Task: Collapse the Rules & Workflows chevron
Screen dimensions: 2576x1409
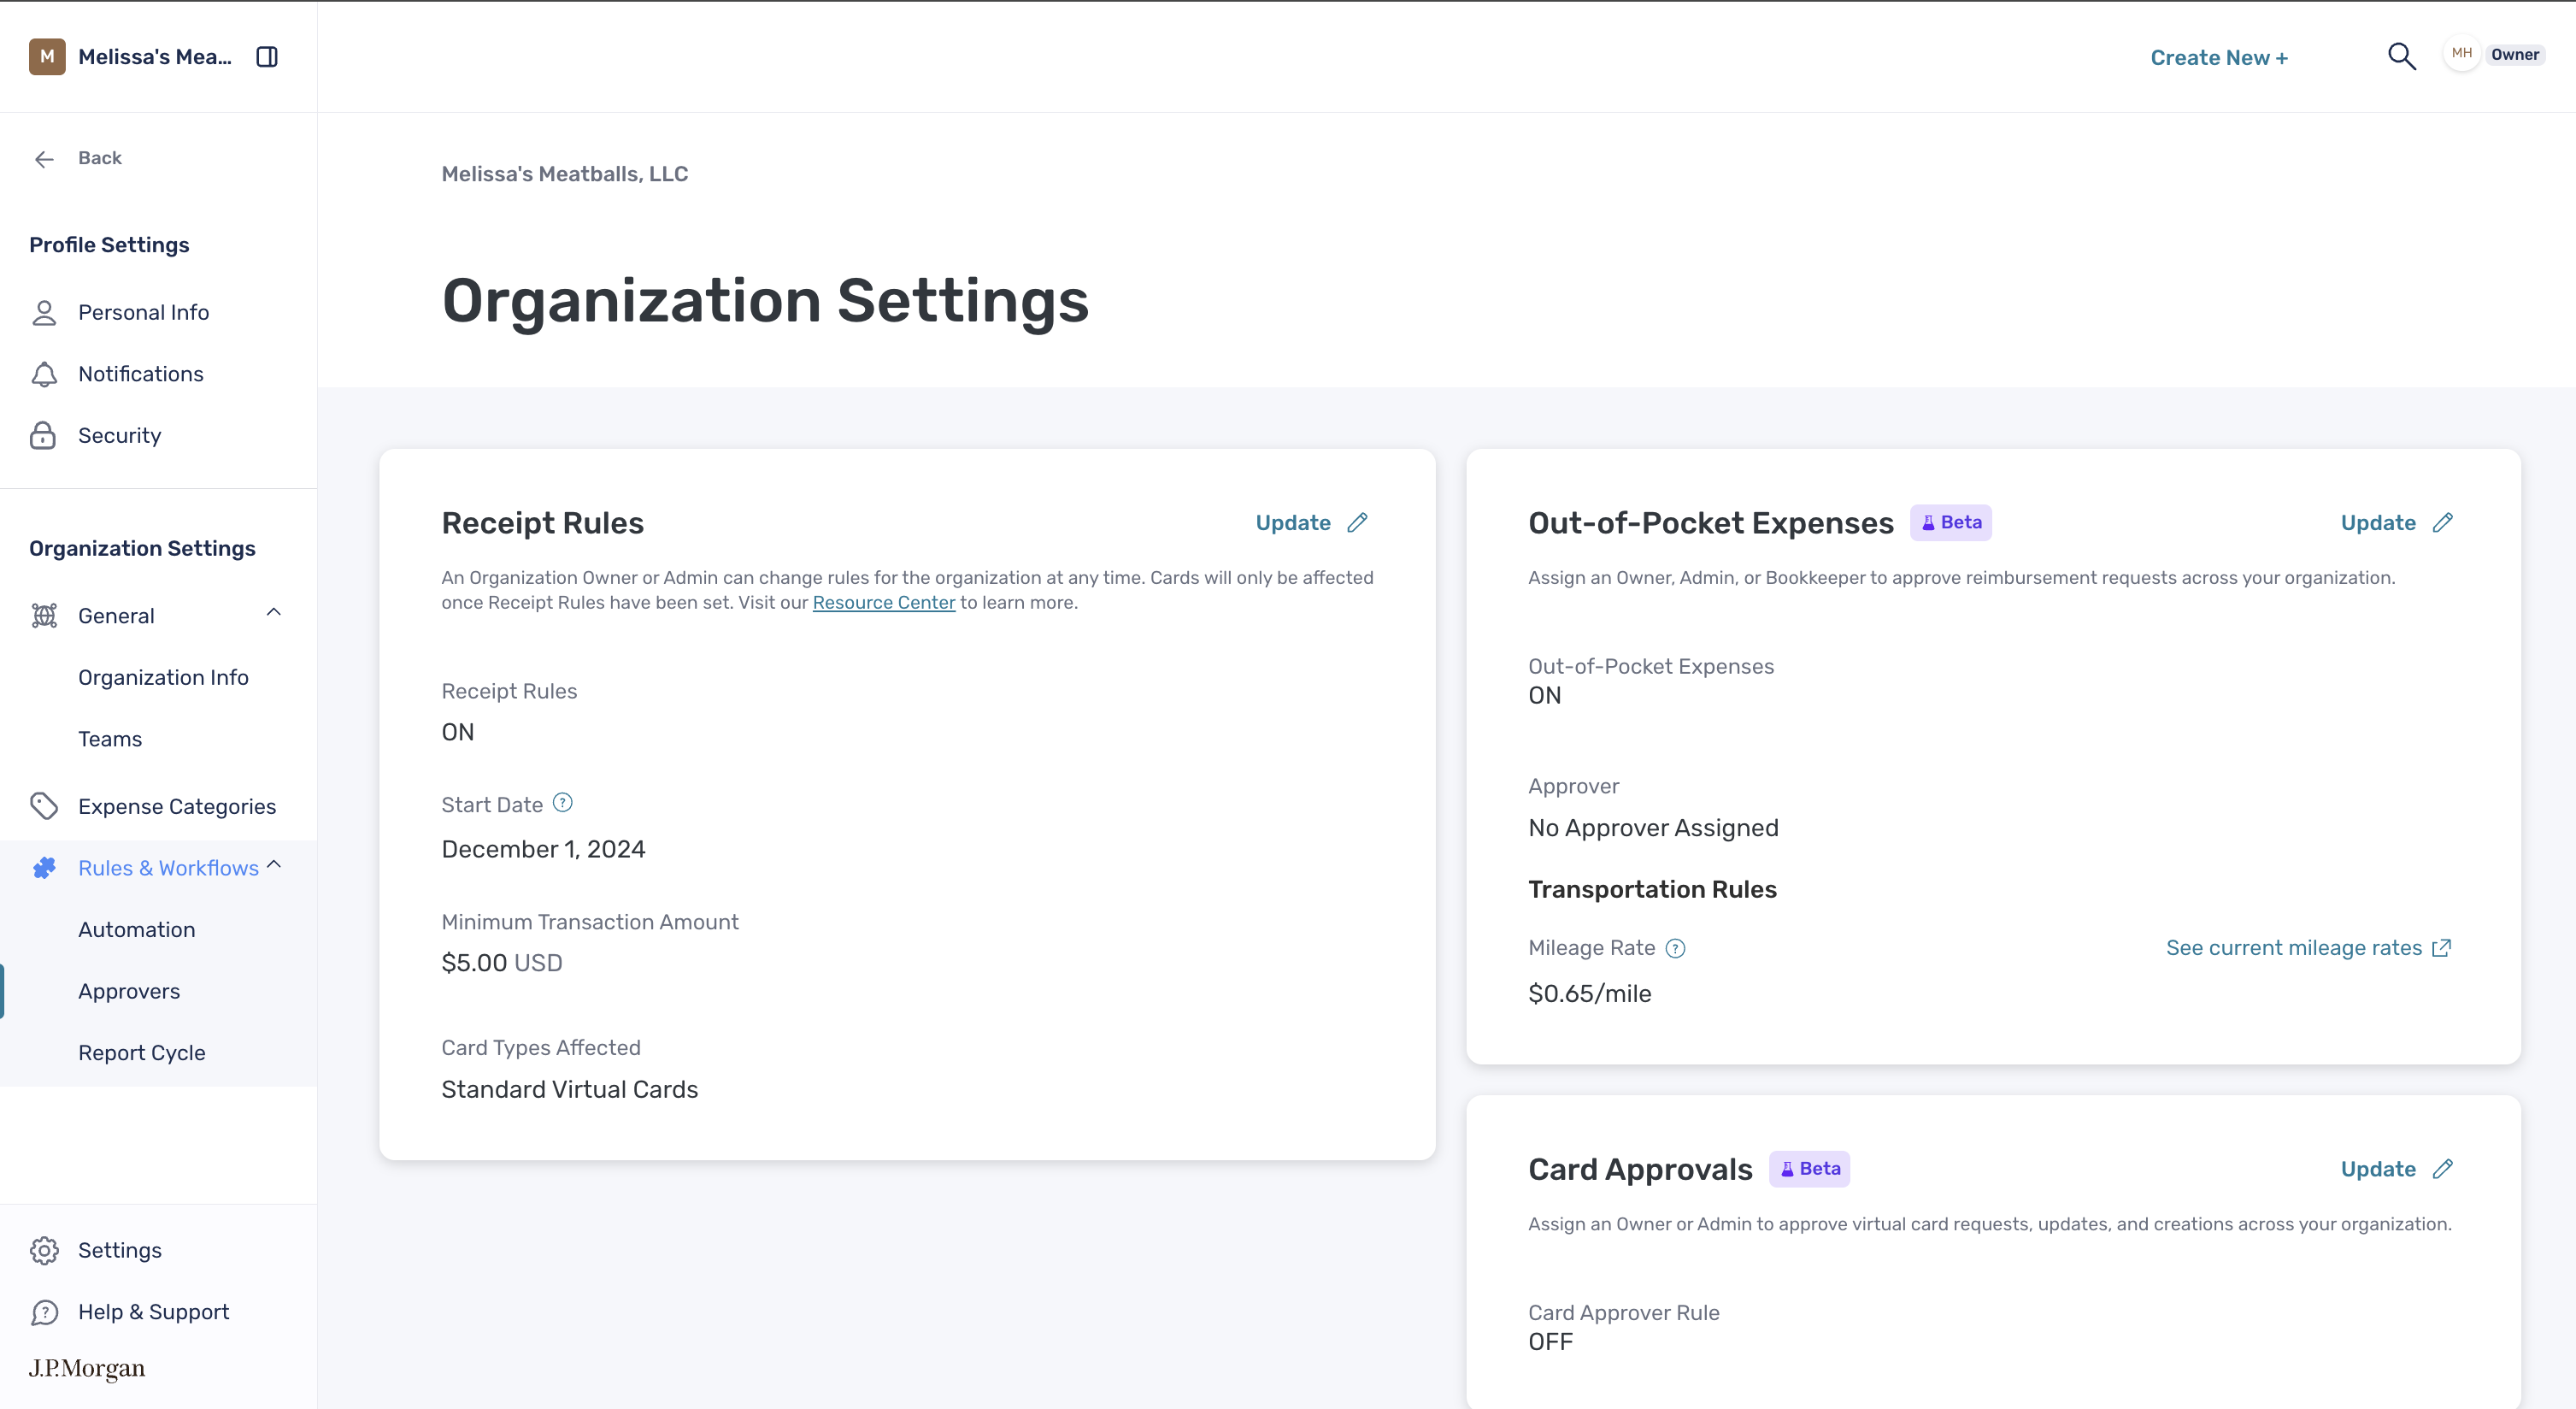Action: (x=274, y=865)
